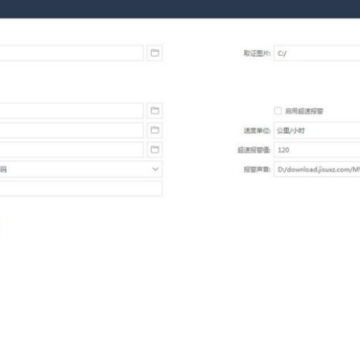Enable the 启用超速报警 checkbox
Viewport: 360px width, 360px height.
[278, 111]
